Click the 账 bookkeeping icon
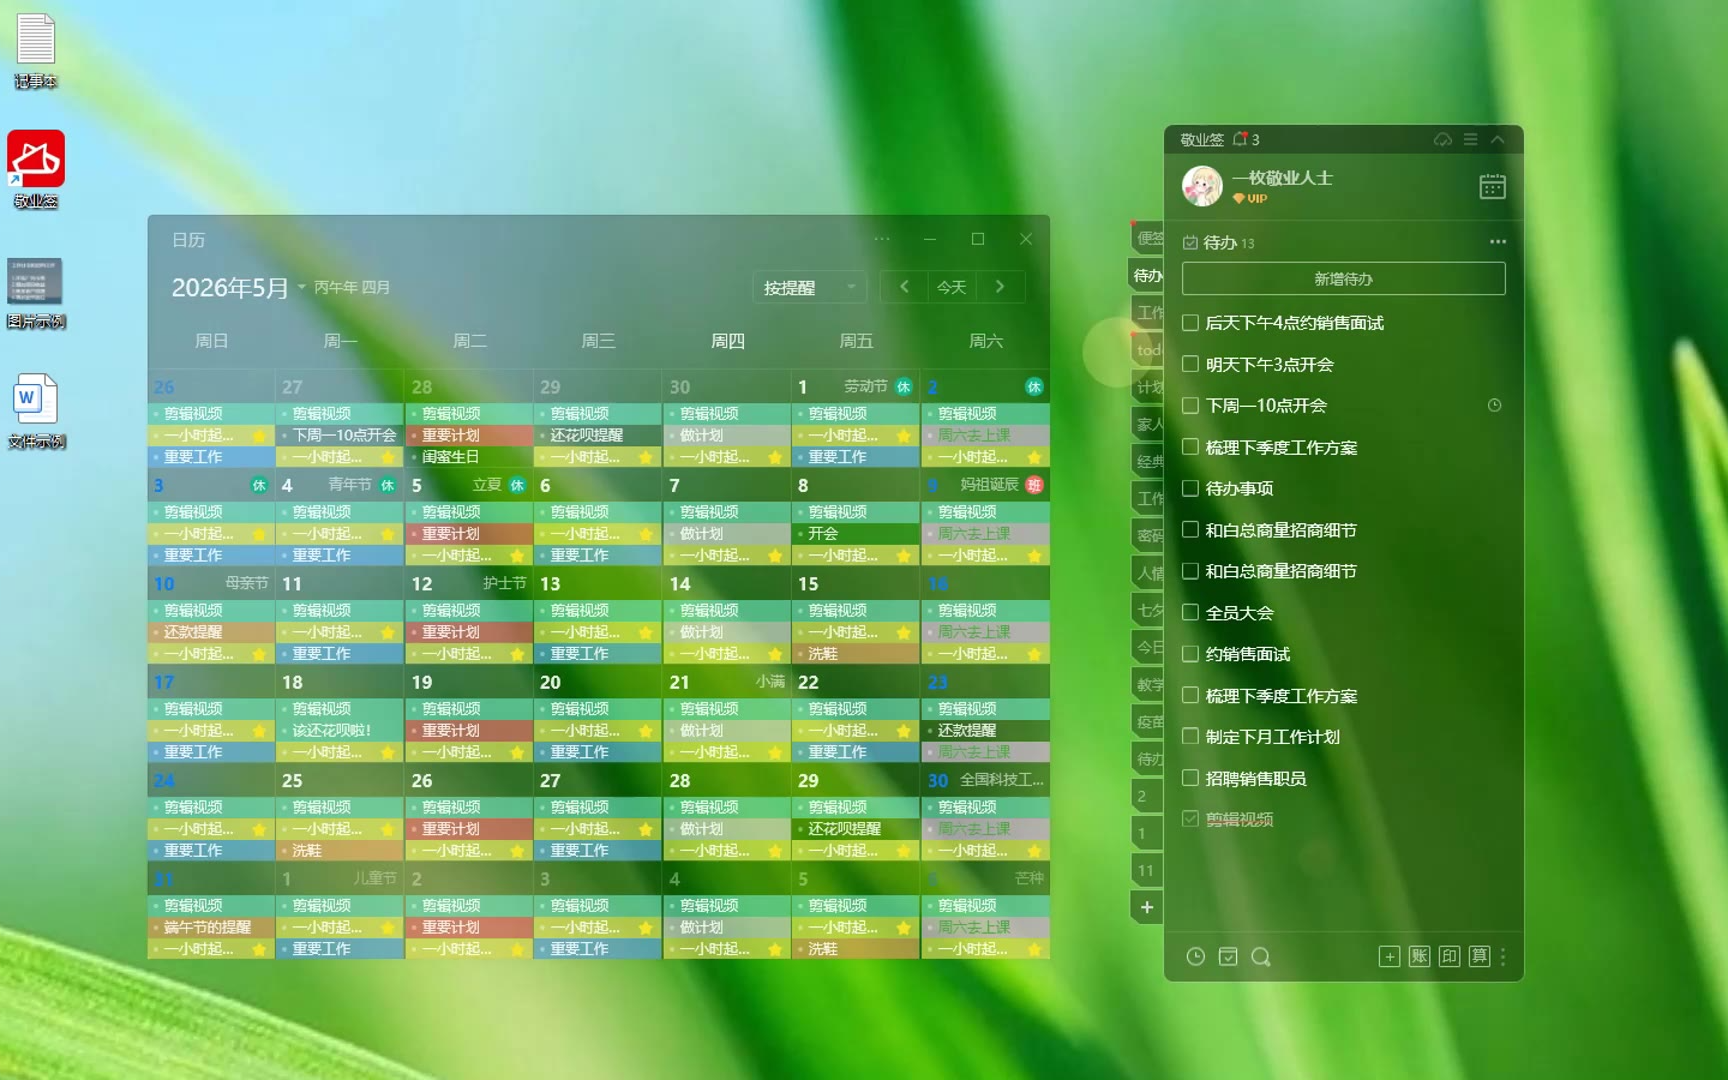 pyautogui.click(x=1419, y=957)
